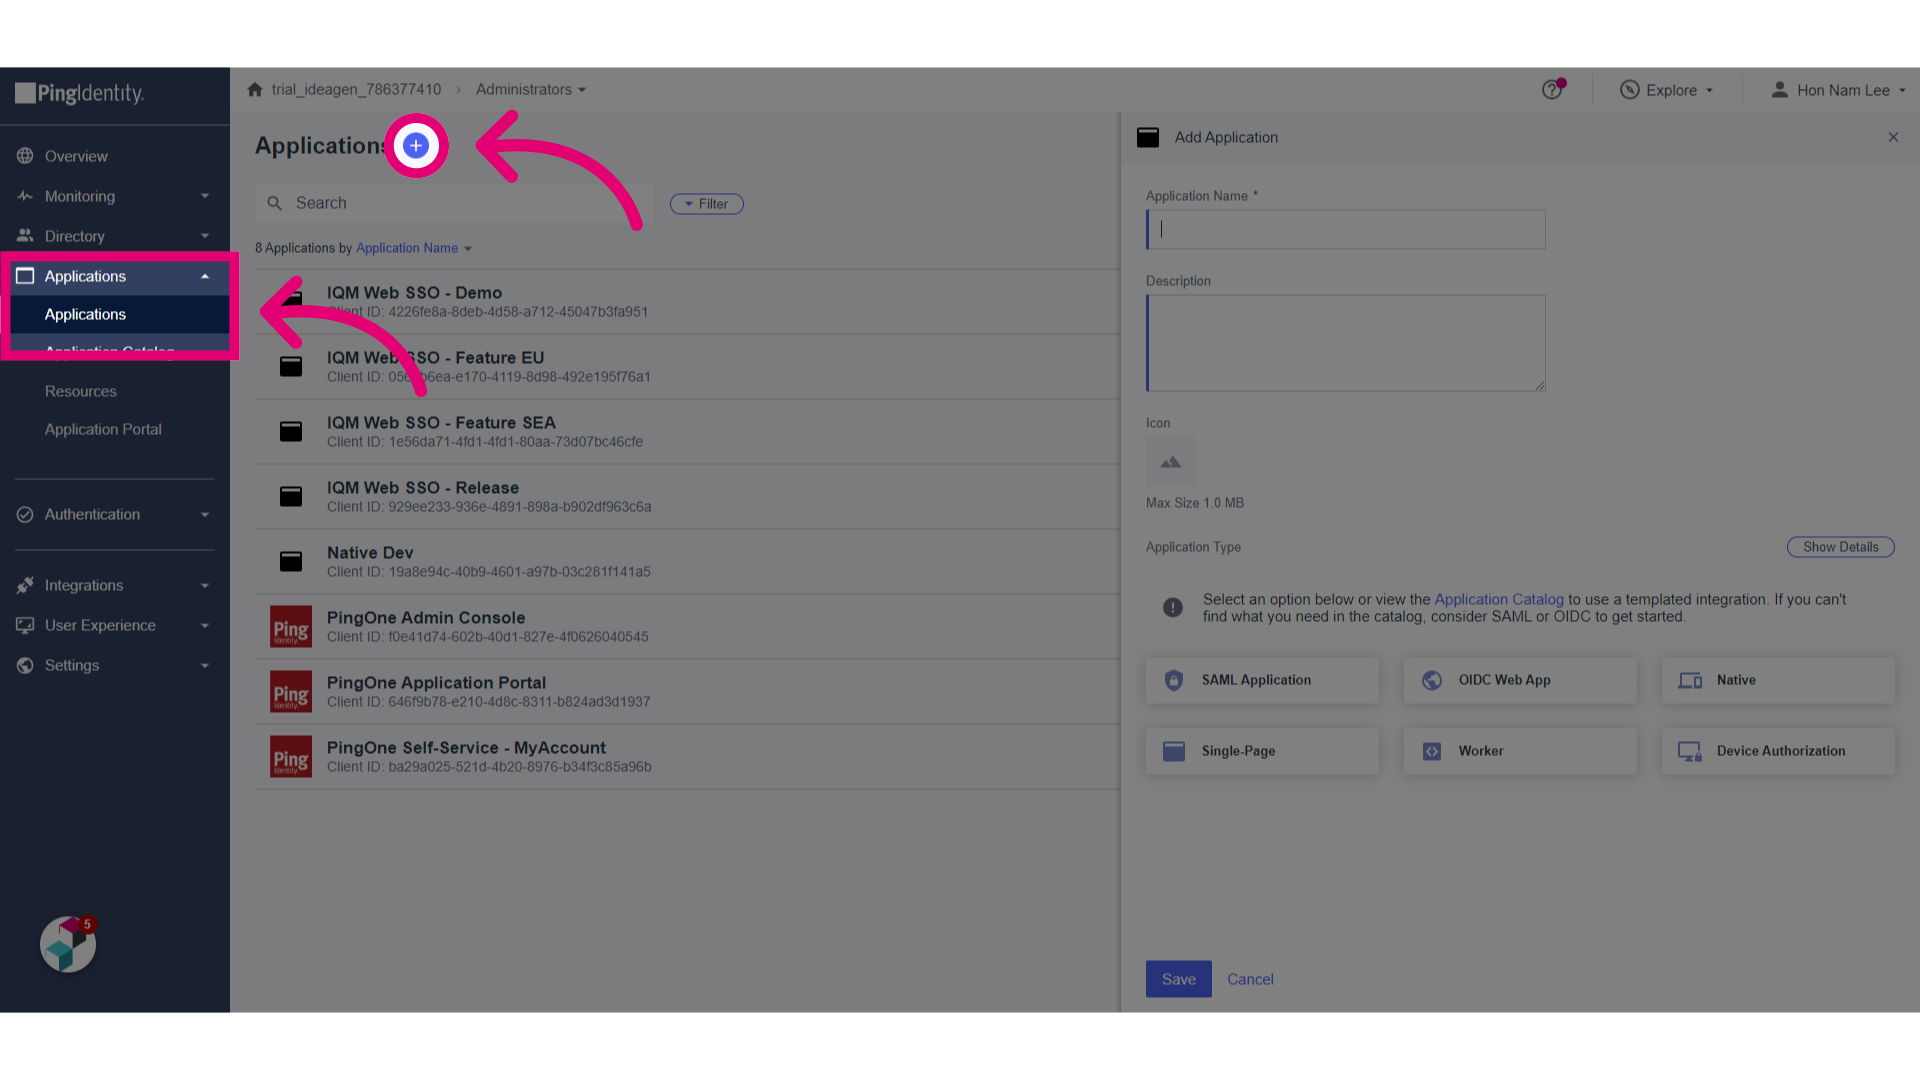Open IQM Web SSO - Release row

point(687,497)
